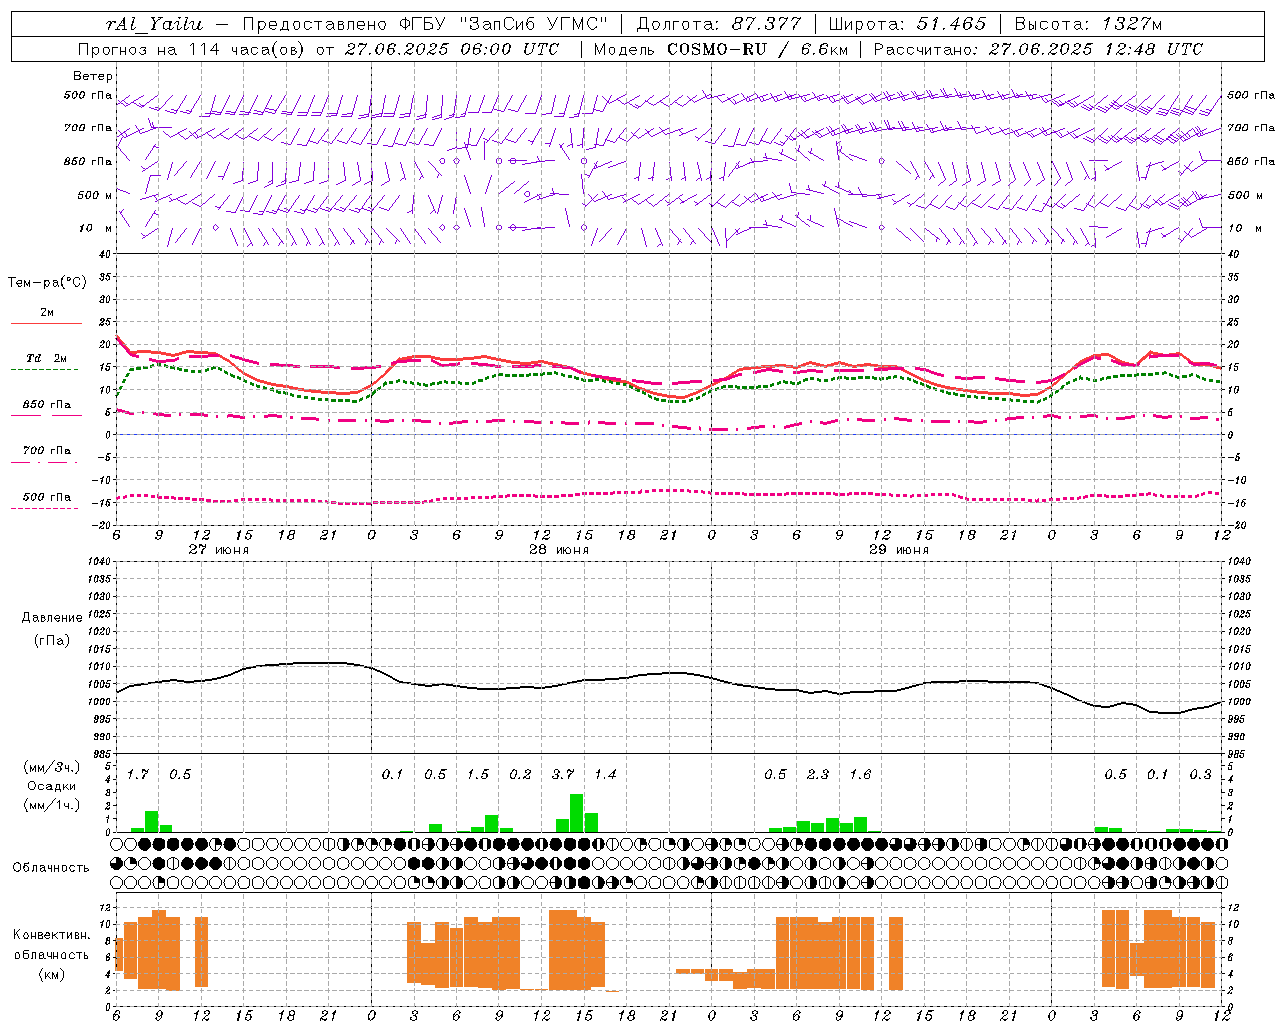Viewport: 1280px width, 1024px height.
Task: Click the (мм/3ч.) unit label
Action: click(x=52, y=768)
